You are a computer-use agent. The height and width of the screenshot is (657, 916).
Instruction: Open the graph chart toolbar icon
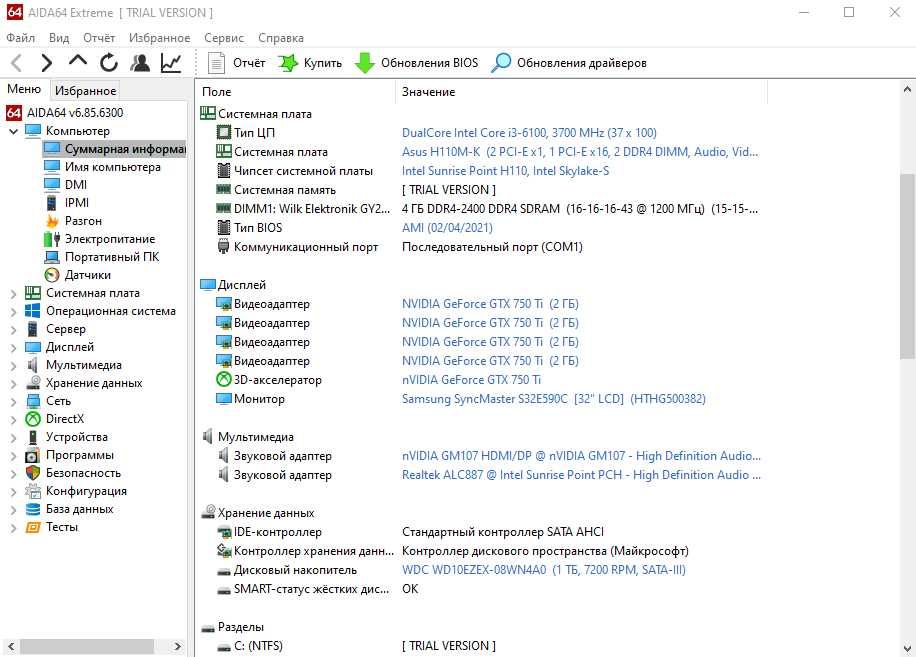(171, 62)
